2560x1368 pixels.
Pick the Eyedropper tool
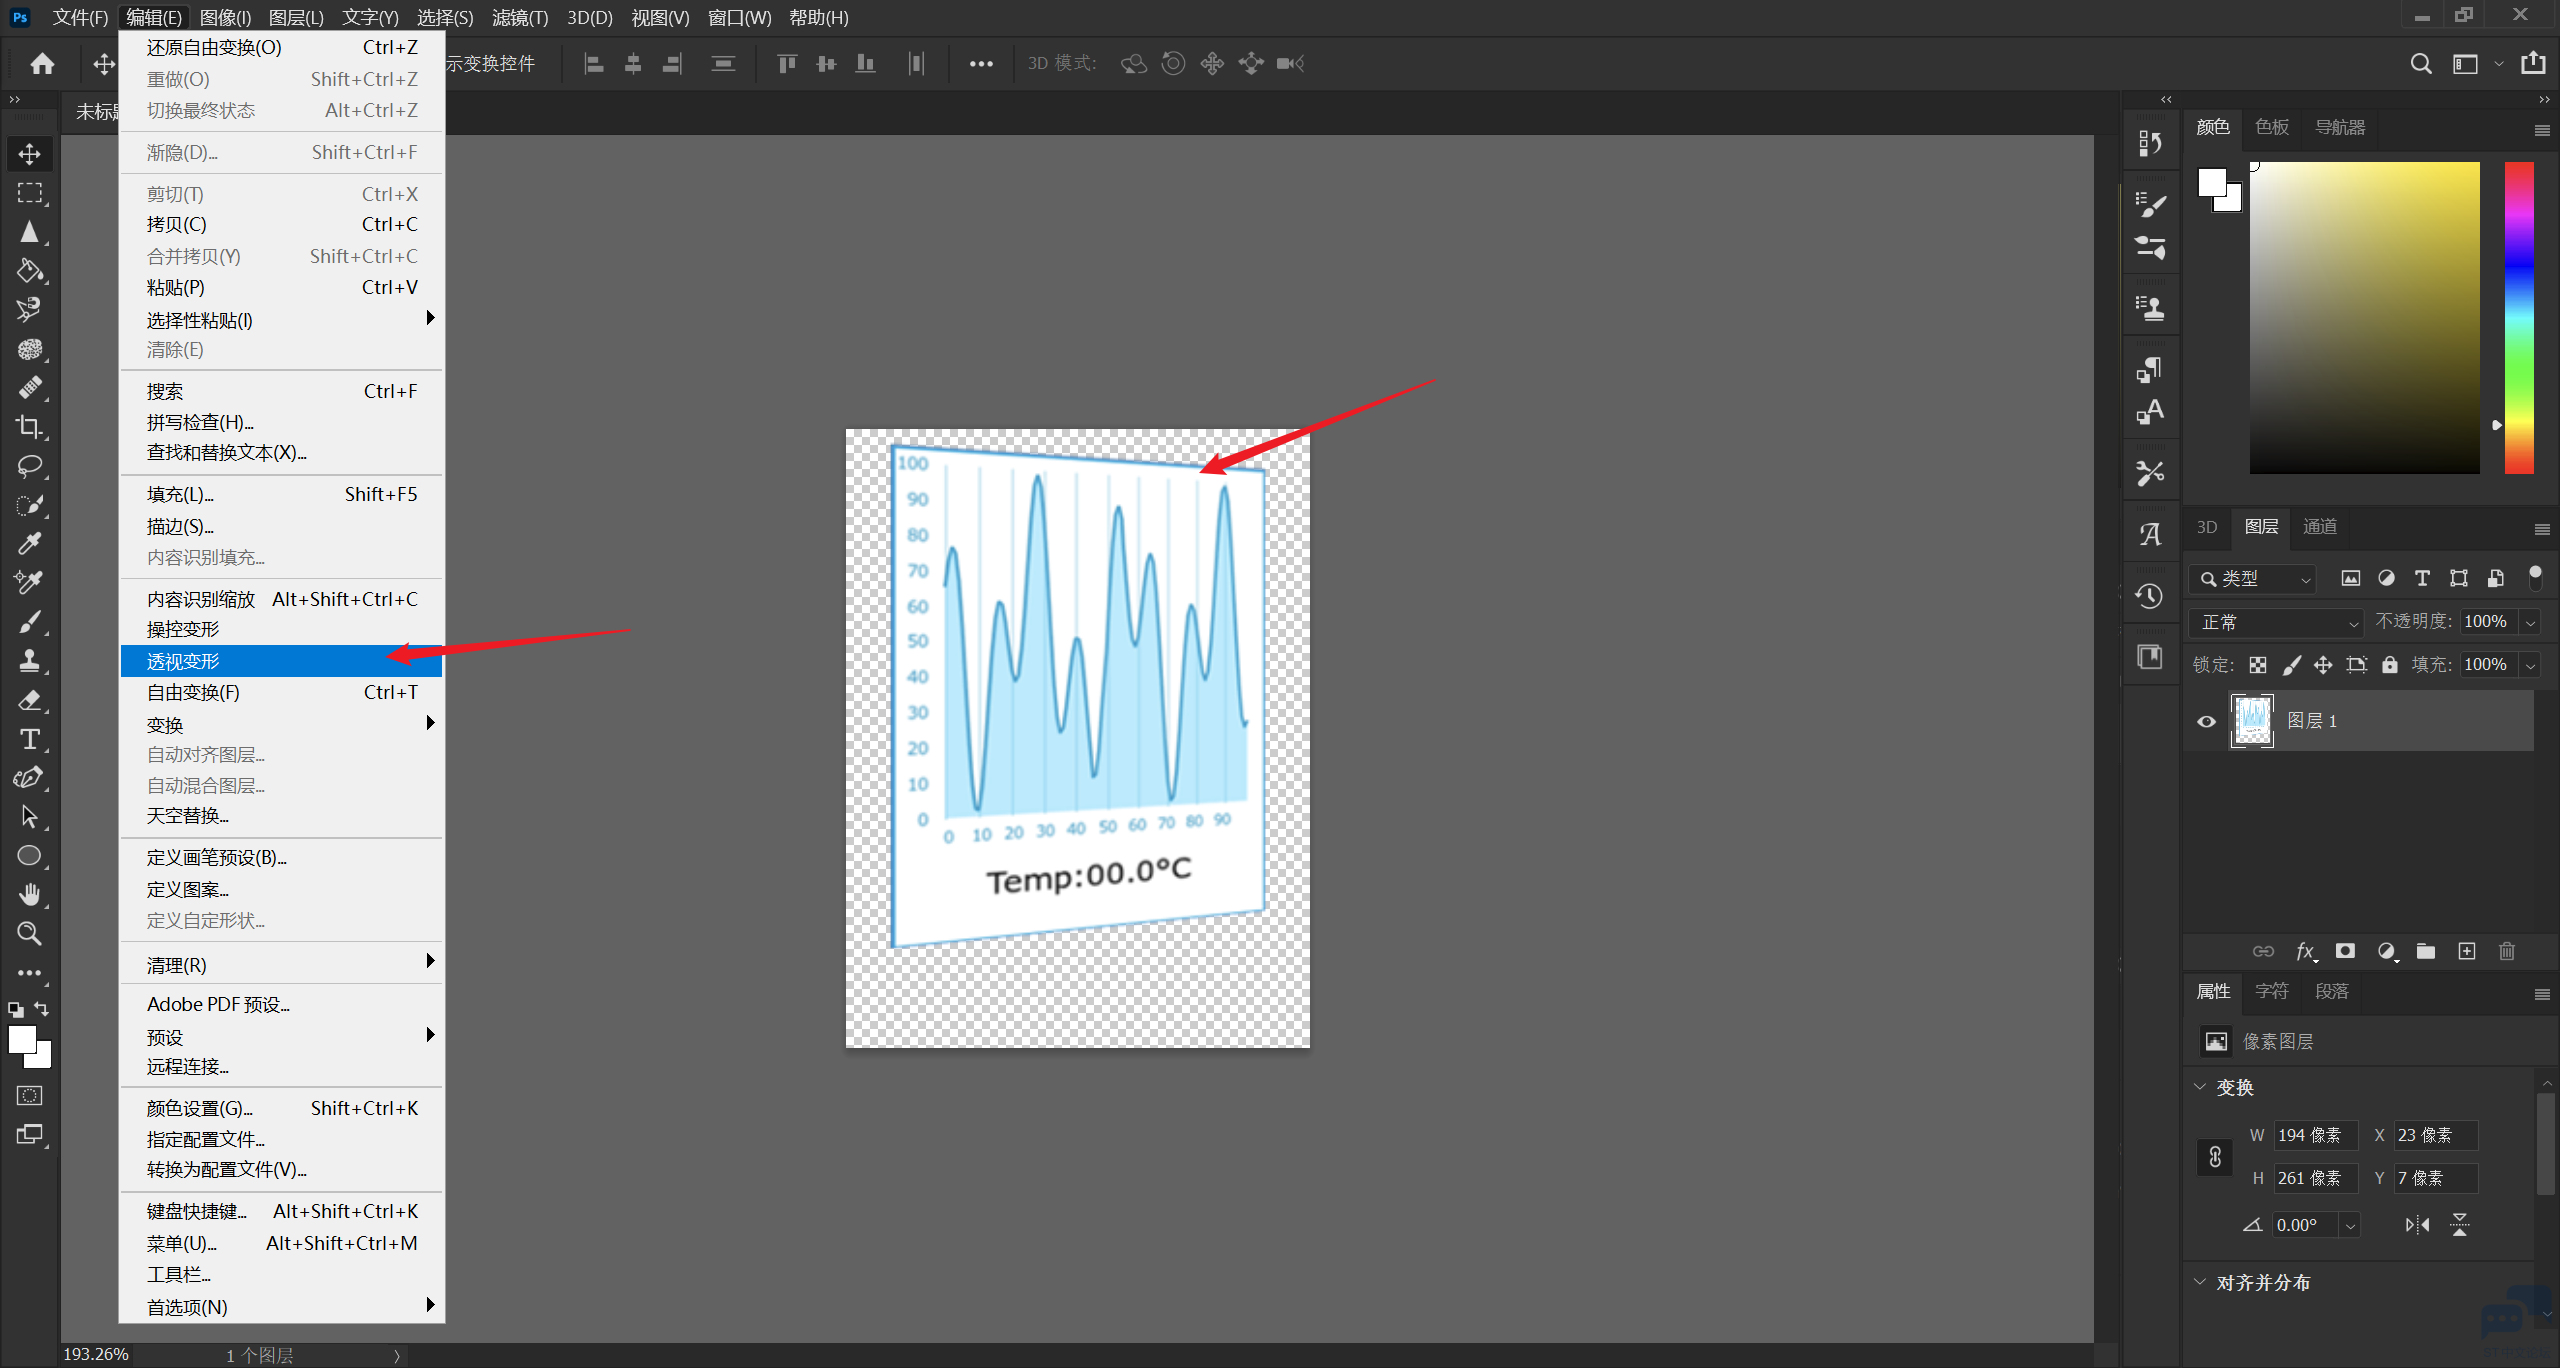click(x=29, y=544)
